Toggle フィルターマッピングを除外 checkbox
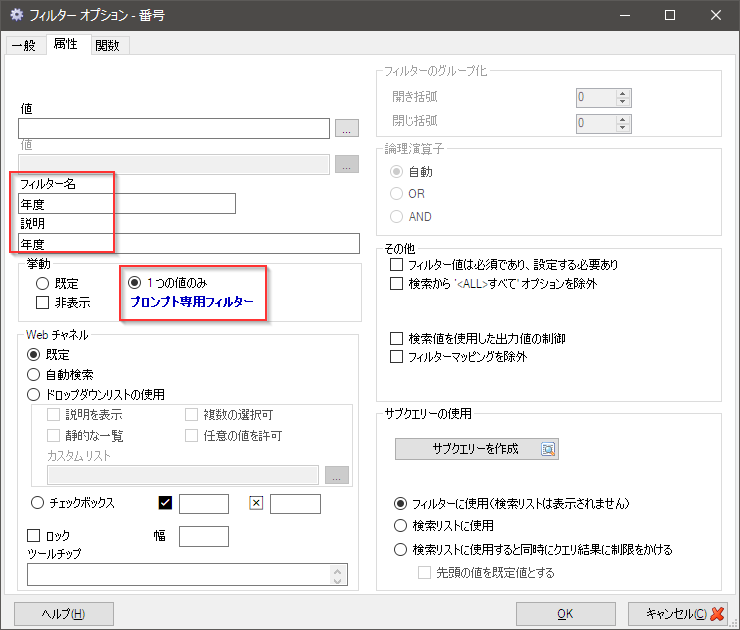This screenshot has height=630, width=740. (396, 356)
